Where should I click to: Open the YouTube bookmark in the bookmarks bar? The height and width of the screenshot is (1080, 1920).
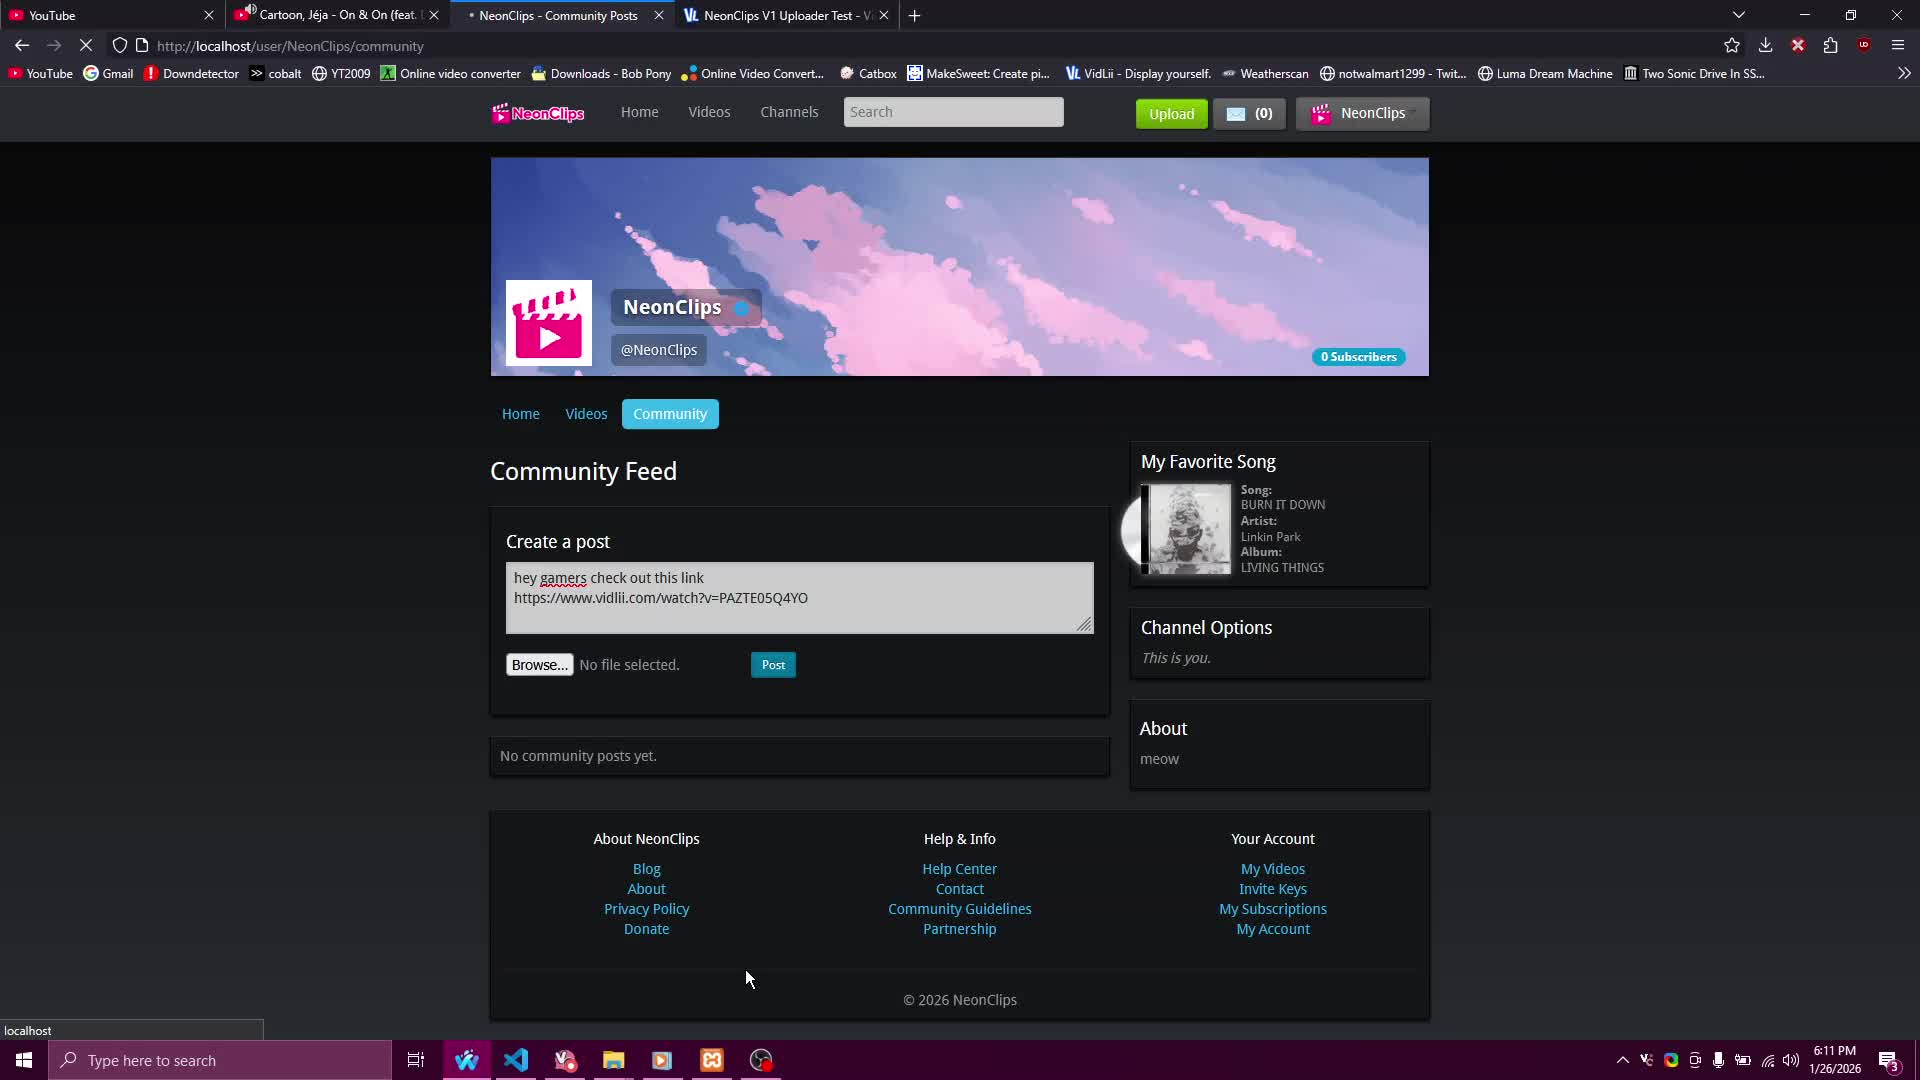point(39,73)
